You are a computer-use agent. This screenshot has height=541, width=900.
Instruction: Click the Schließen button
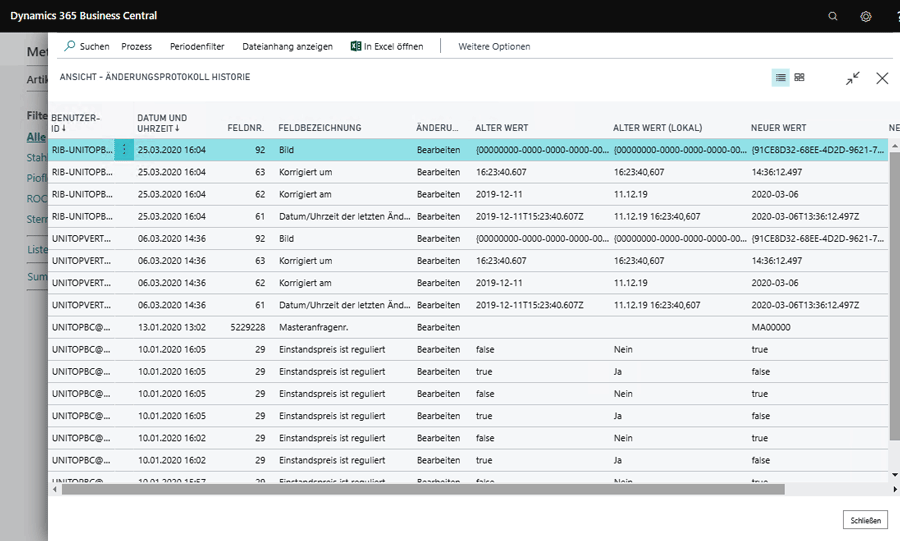pos(865,520)
